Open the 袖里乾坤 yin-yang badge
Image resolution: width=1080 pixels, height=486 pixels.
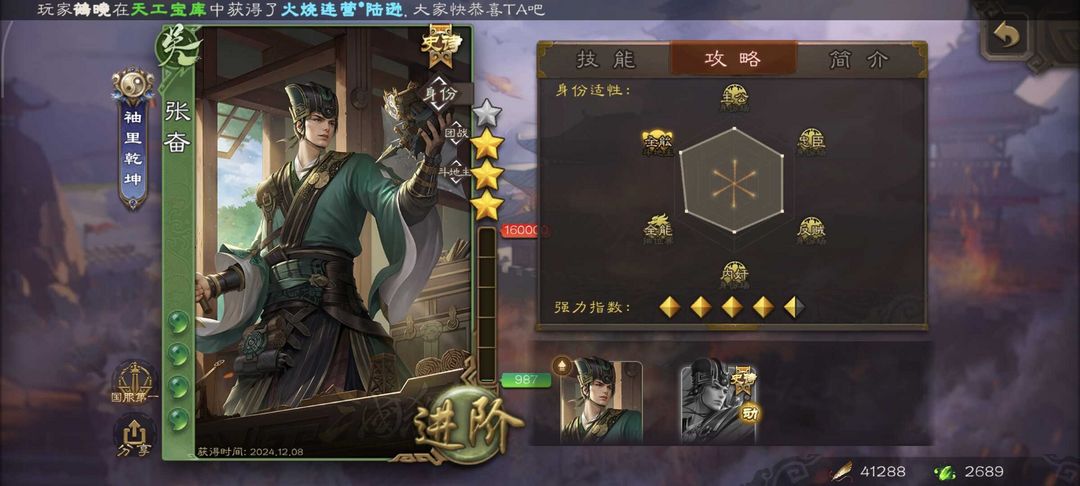point(133,138)
